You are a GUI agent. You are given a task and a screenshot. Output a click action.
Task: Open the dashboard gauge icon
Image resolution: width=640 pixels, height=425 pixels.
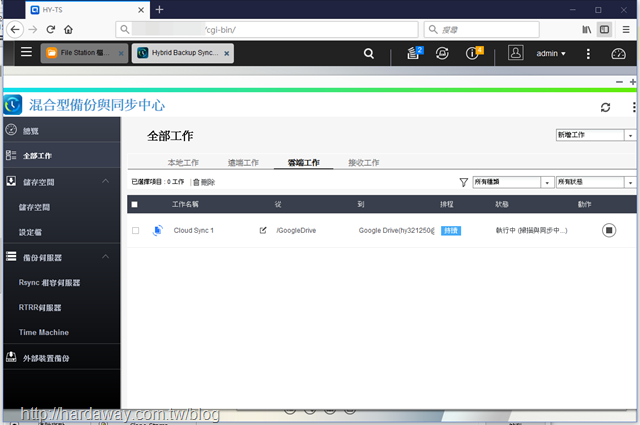pos(618,53)
